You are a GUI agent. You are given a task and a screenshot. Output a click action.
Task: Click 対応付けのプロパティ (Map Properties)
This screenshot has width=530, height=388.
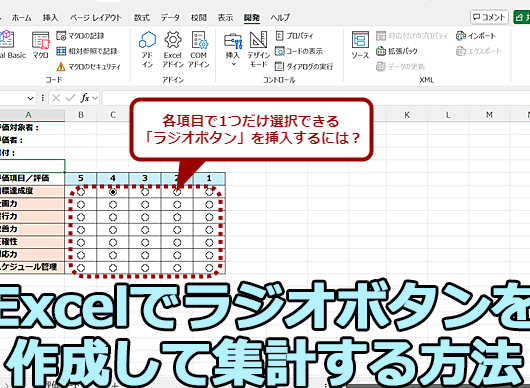point(412,35)
